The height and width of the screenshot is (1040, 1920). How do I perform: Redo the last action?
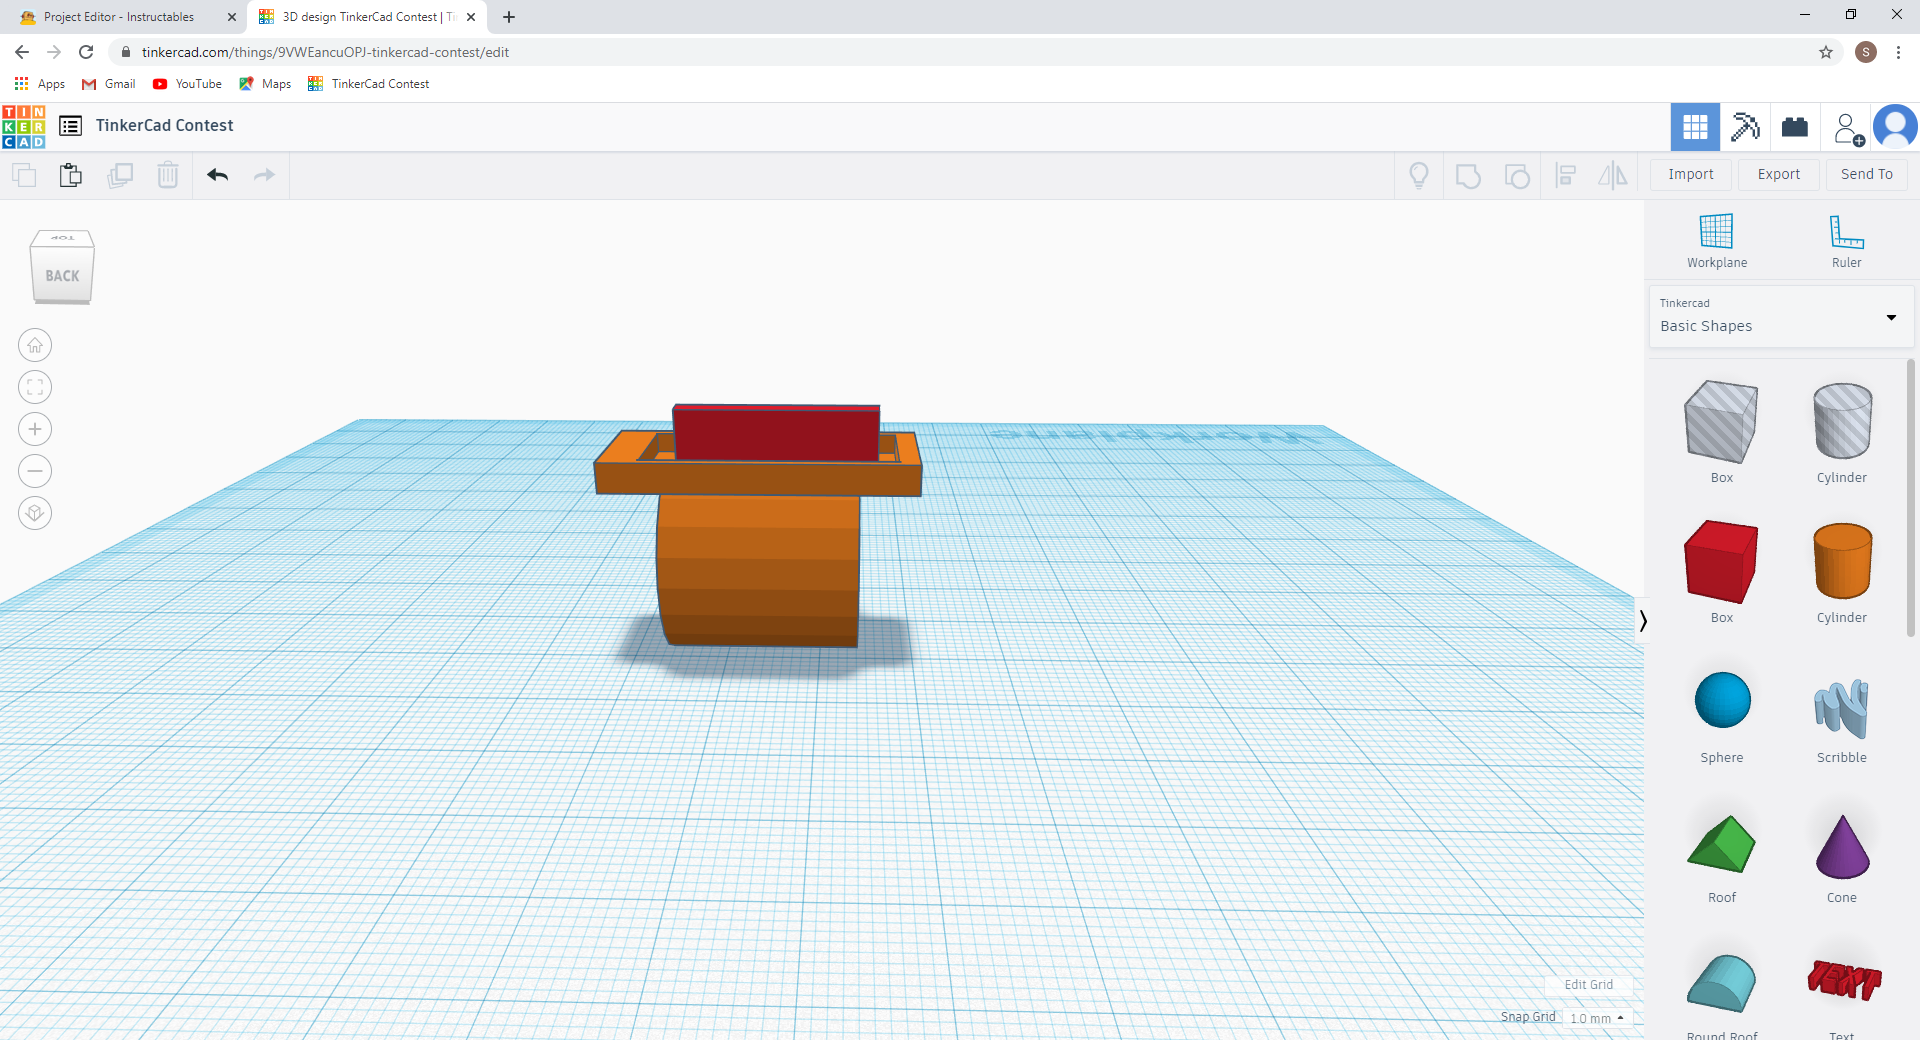tap(264, 175)
